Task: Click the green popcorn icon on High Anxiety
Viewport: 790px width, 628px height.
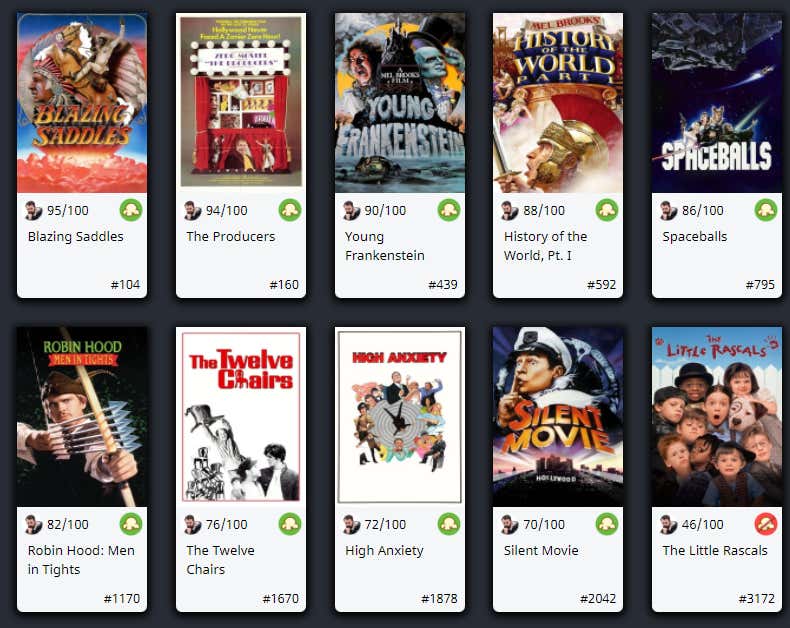Action: pyautogui.click(x=448, y=524)
